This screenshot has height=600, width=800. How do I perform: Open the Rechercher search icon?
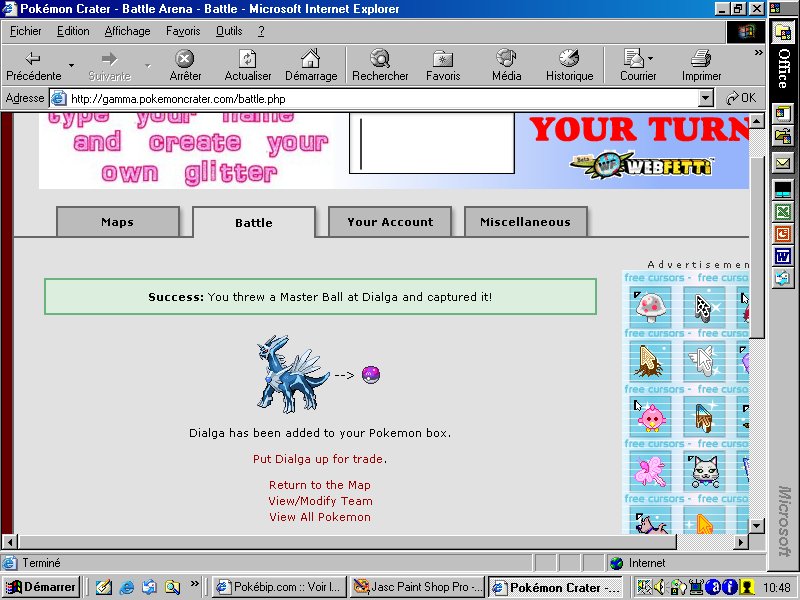[380, 59]
